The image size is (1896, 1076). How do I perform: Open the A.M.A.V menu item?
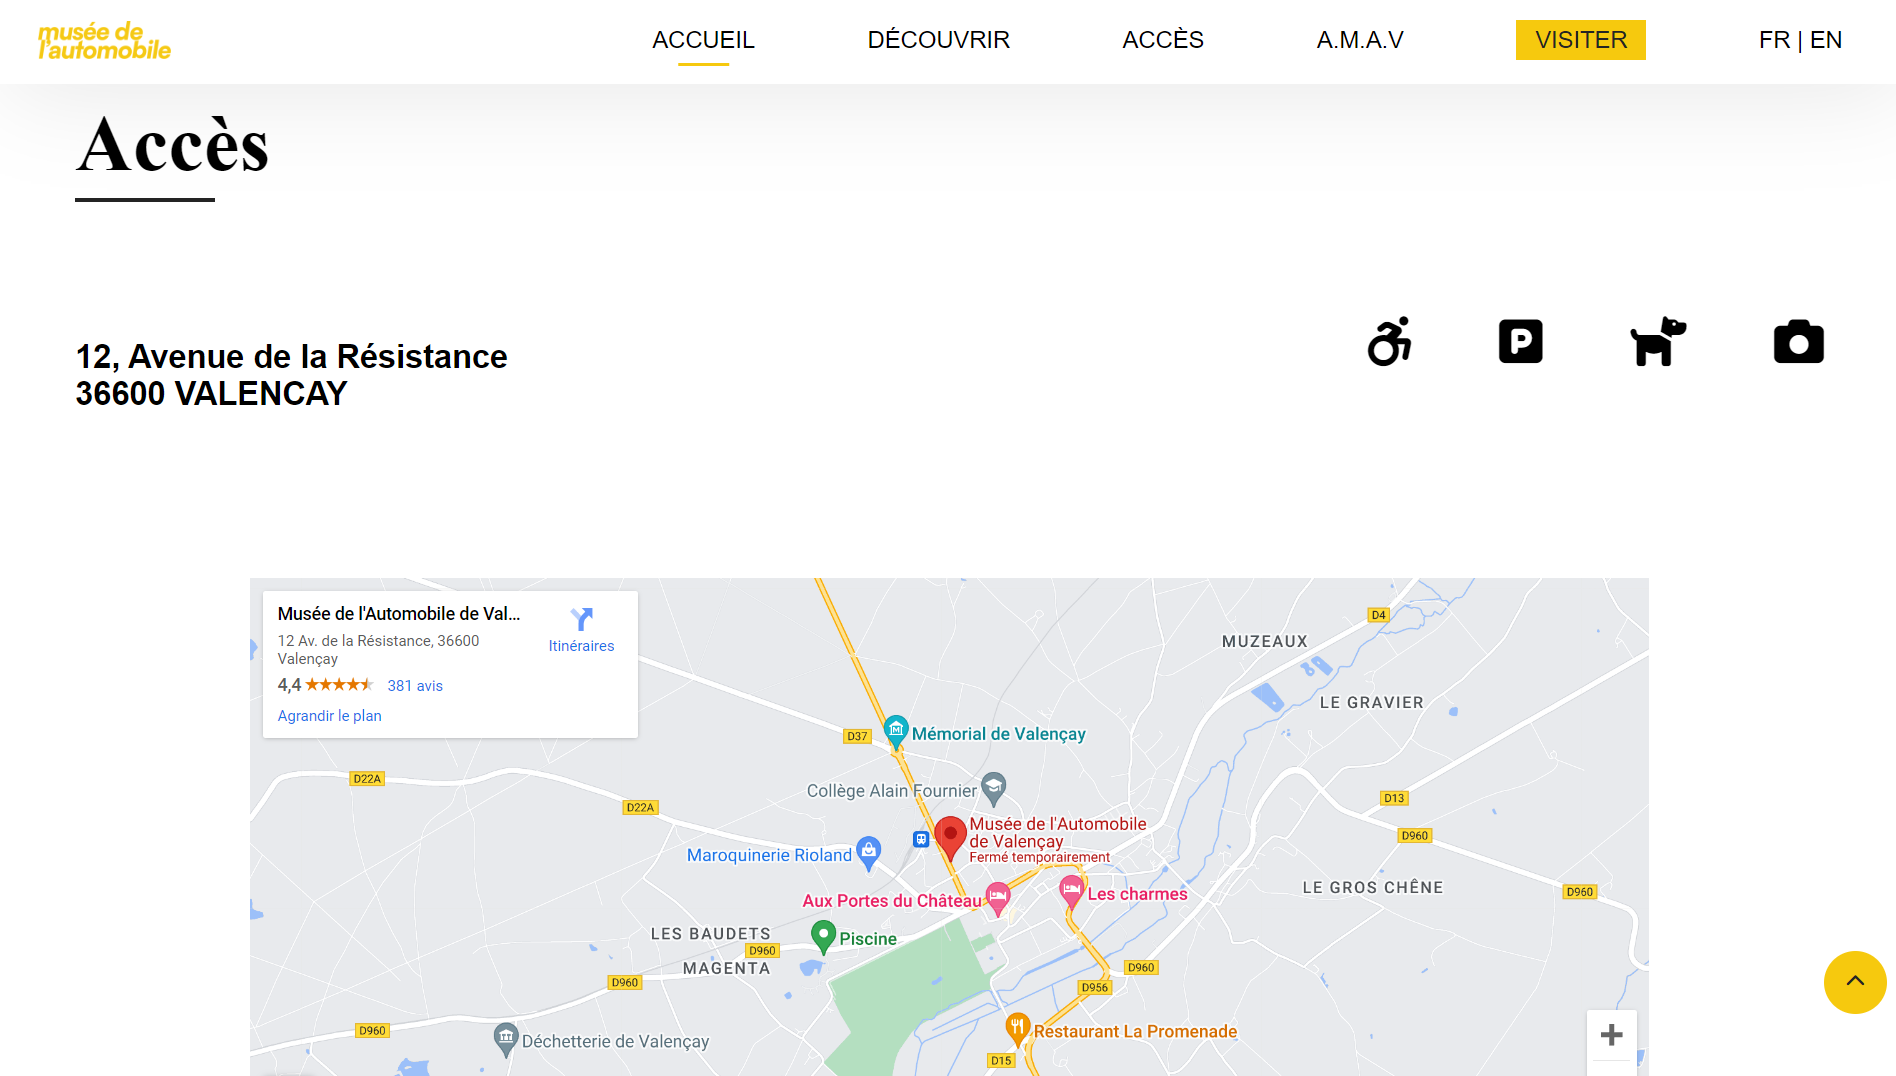1360,40
